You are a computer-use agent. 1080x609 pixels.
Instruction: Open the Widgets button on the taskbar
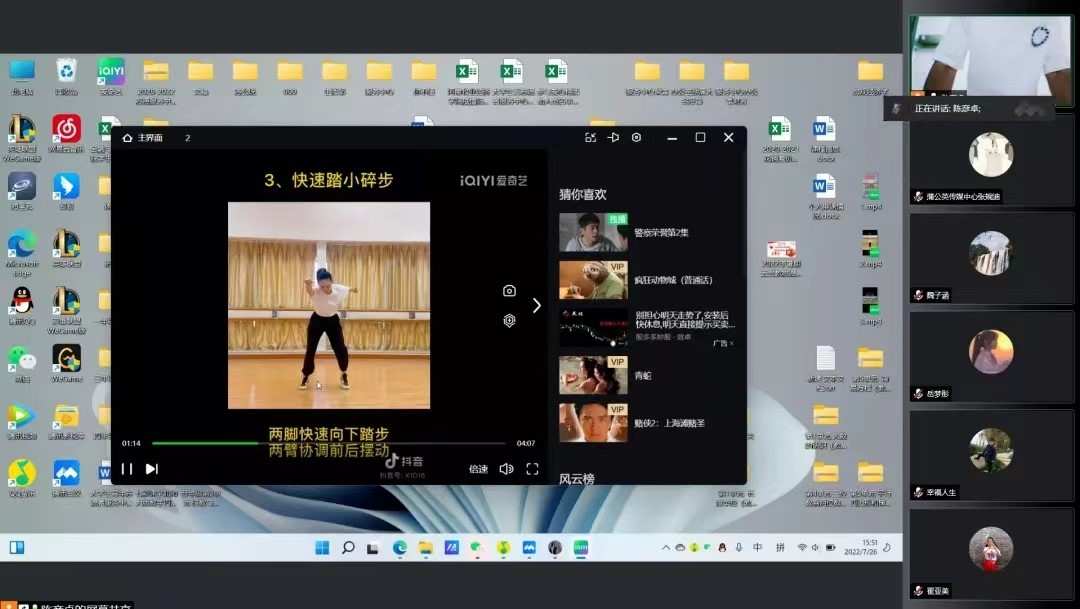17,548
